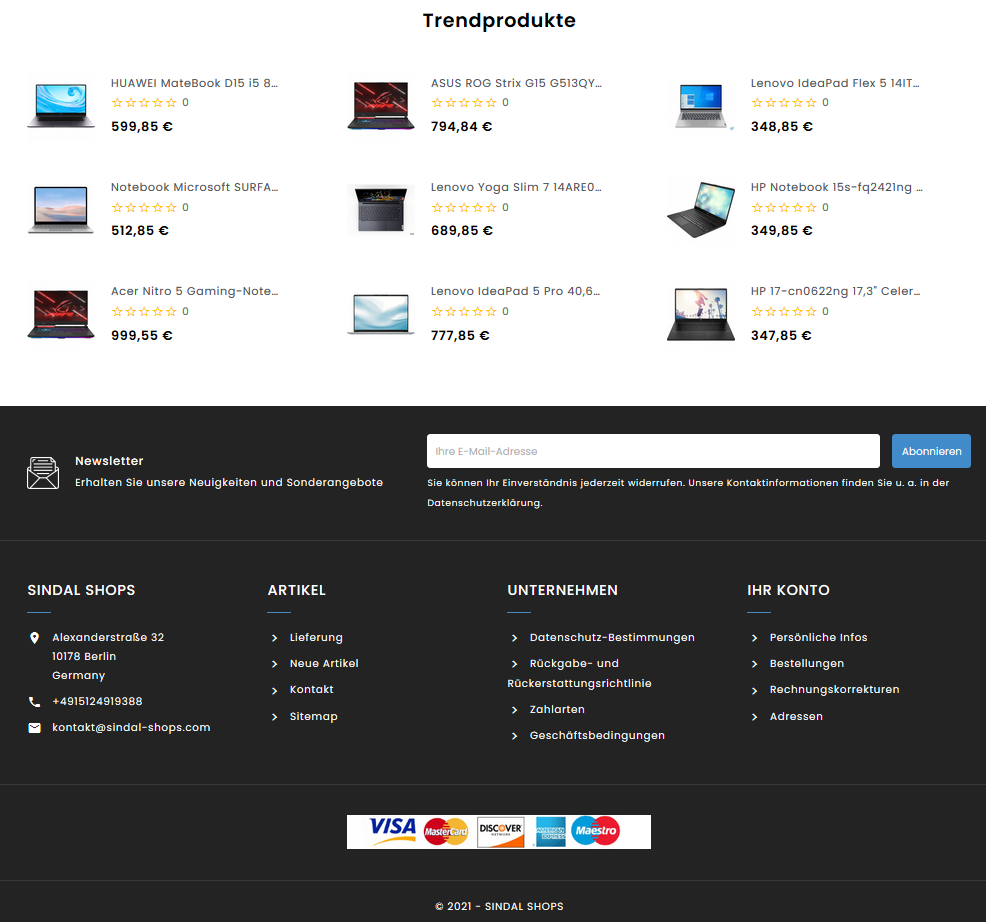Click the star rating of Lenovo IdeaPad Flex 5
The image size is (986, 922).
pyautogui.click(x=784, y=103)
